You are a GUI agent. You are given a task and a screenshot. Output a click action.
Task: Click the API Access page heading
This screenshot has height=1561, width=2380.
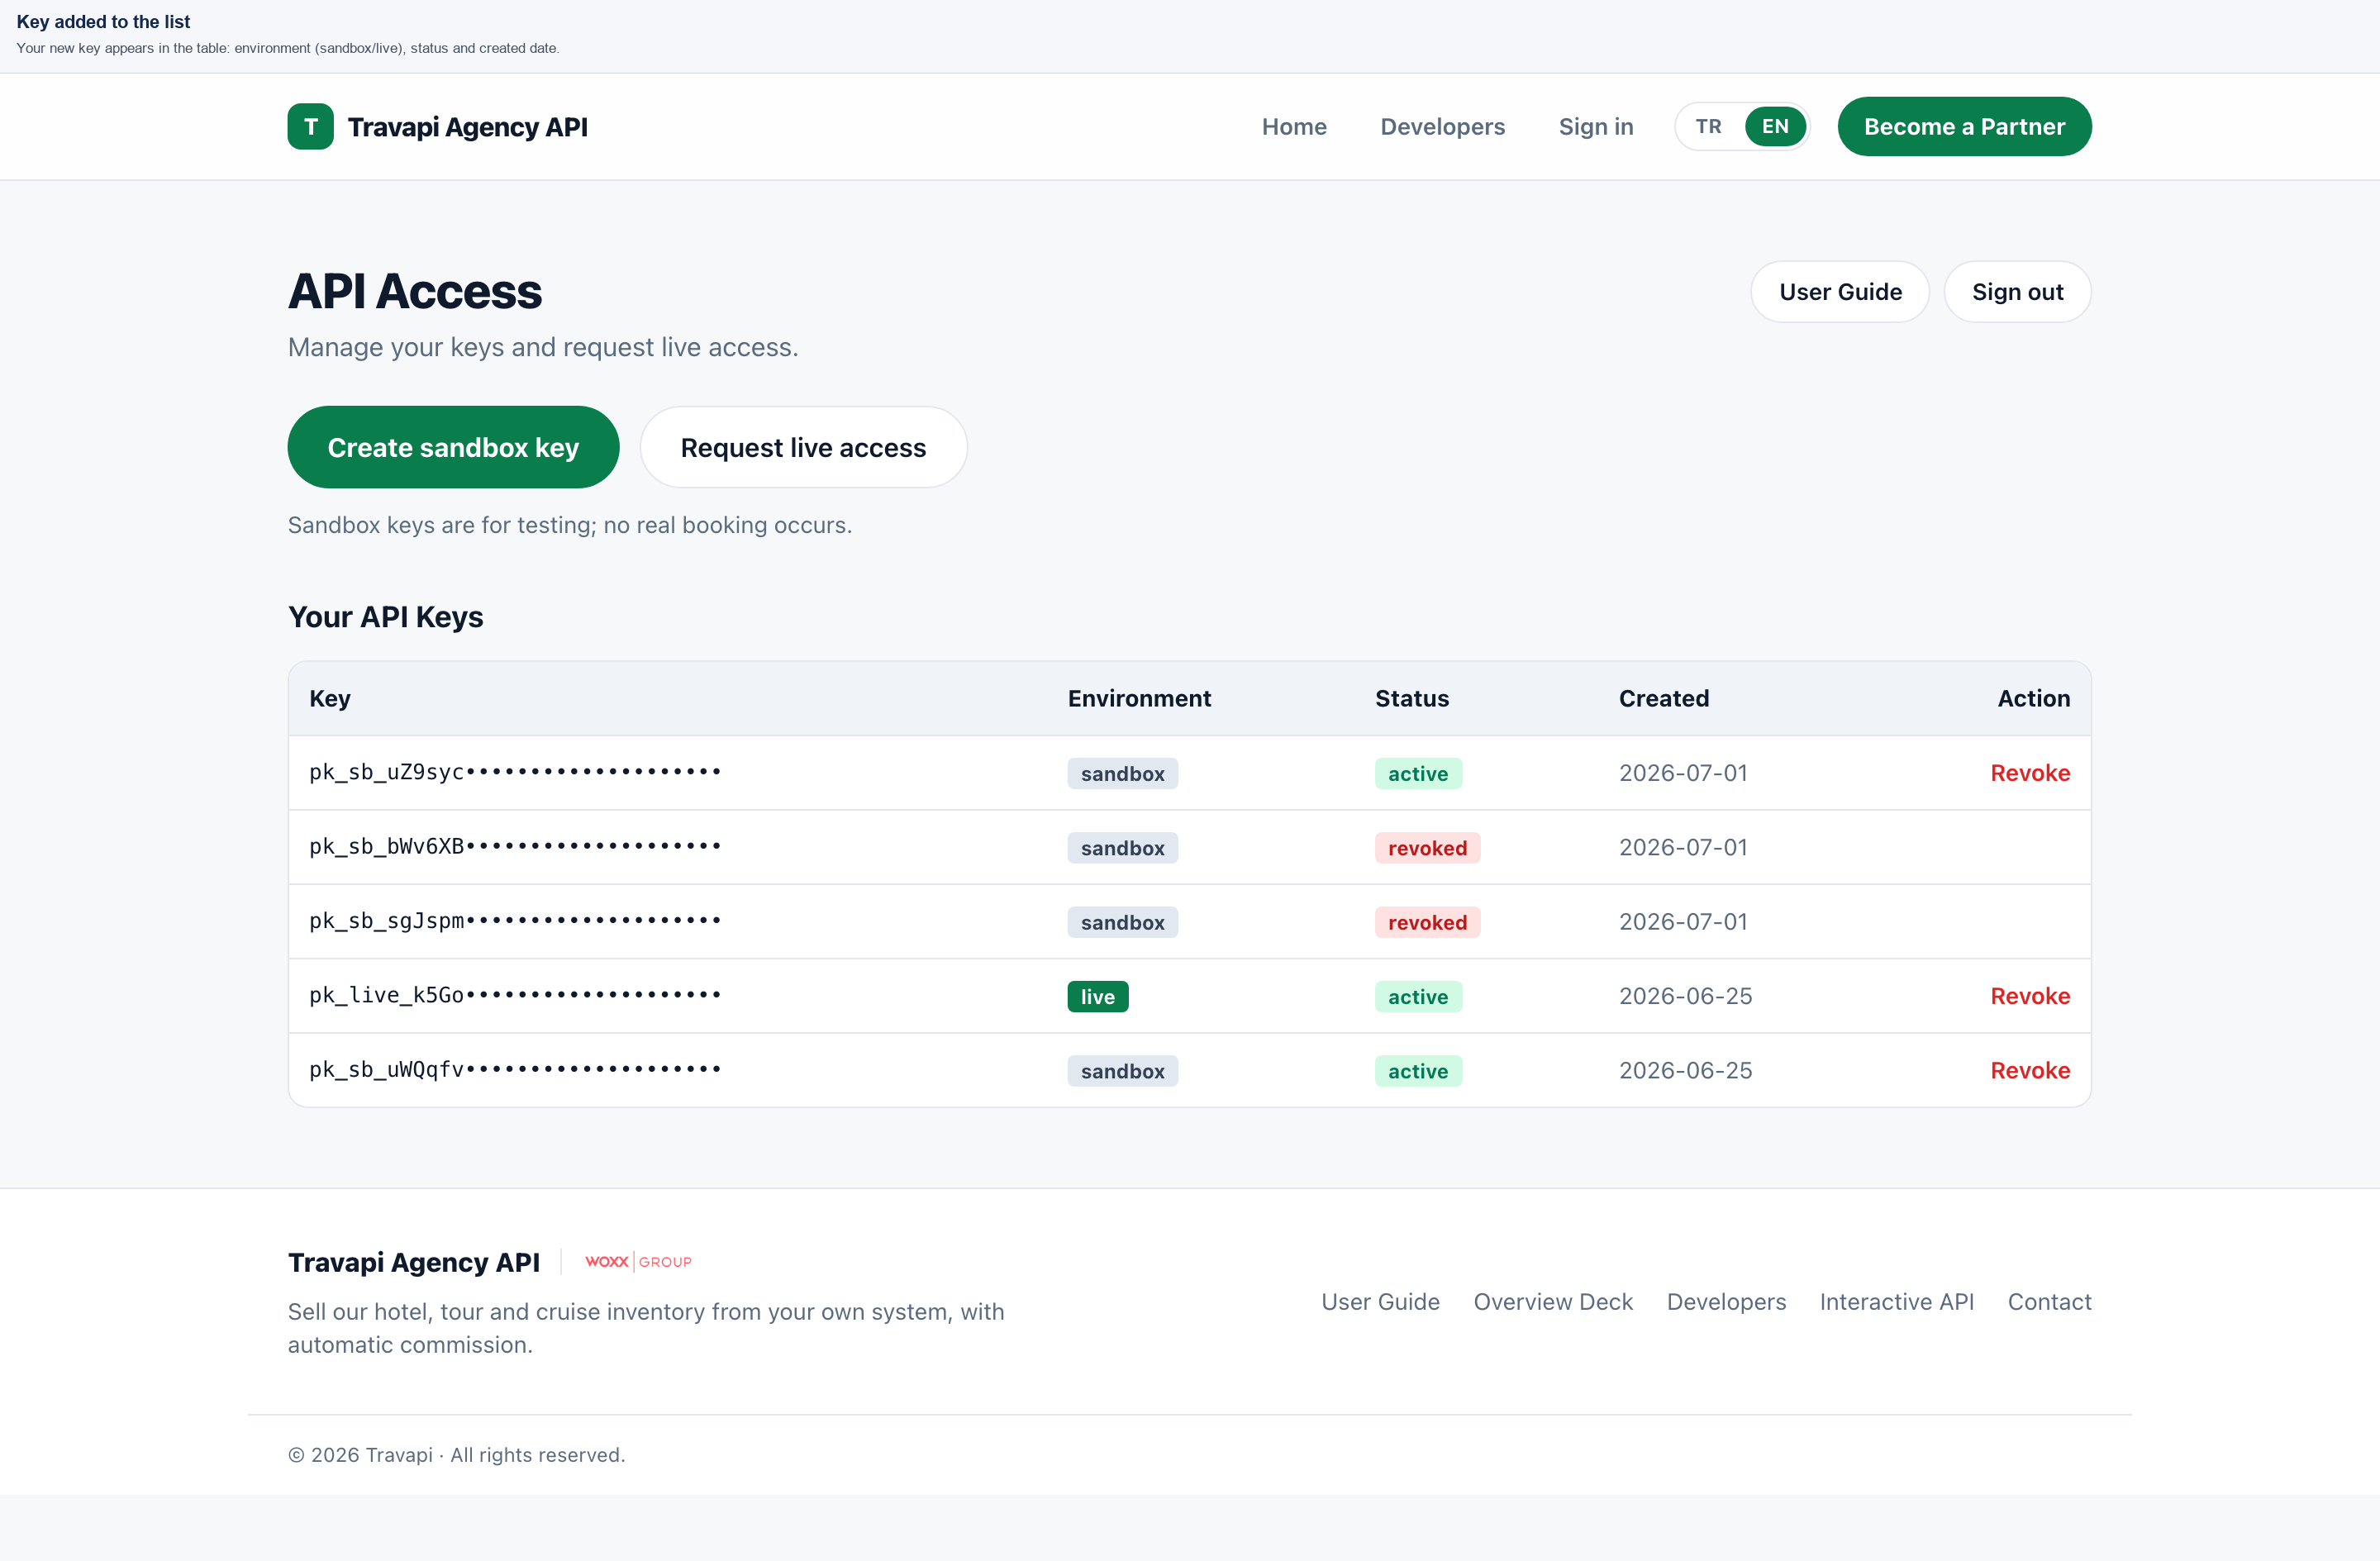[415, 291]
